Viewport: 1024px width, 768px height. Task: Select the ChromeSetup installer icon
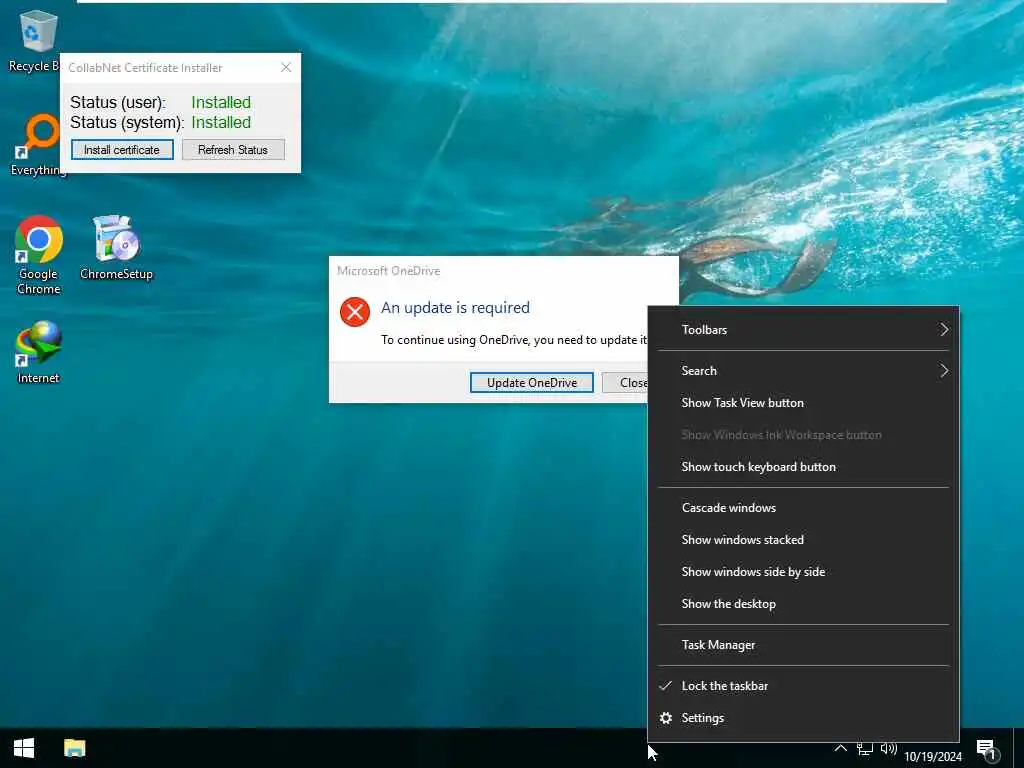point(116,248)
